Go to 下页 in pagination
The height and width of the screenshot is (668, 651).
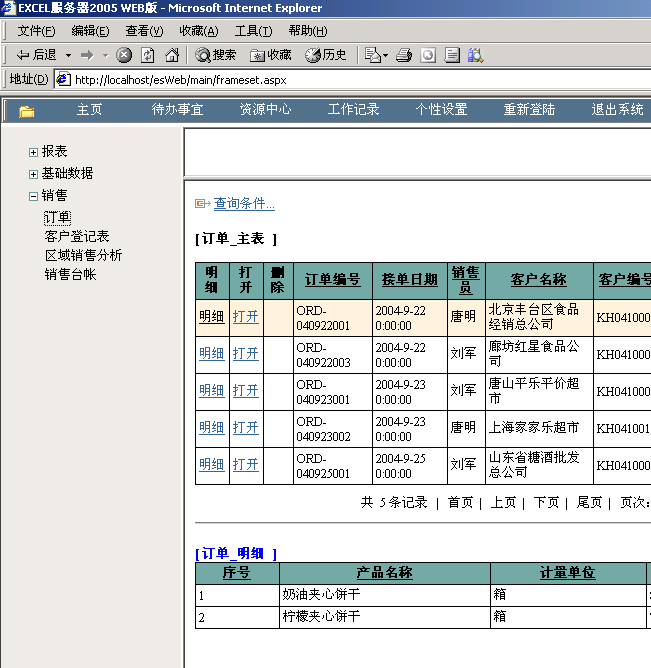546,502
